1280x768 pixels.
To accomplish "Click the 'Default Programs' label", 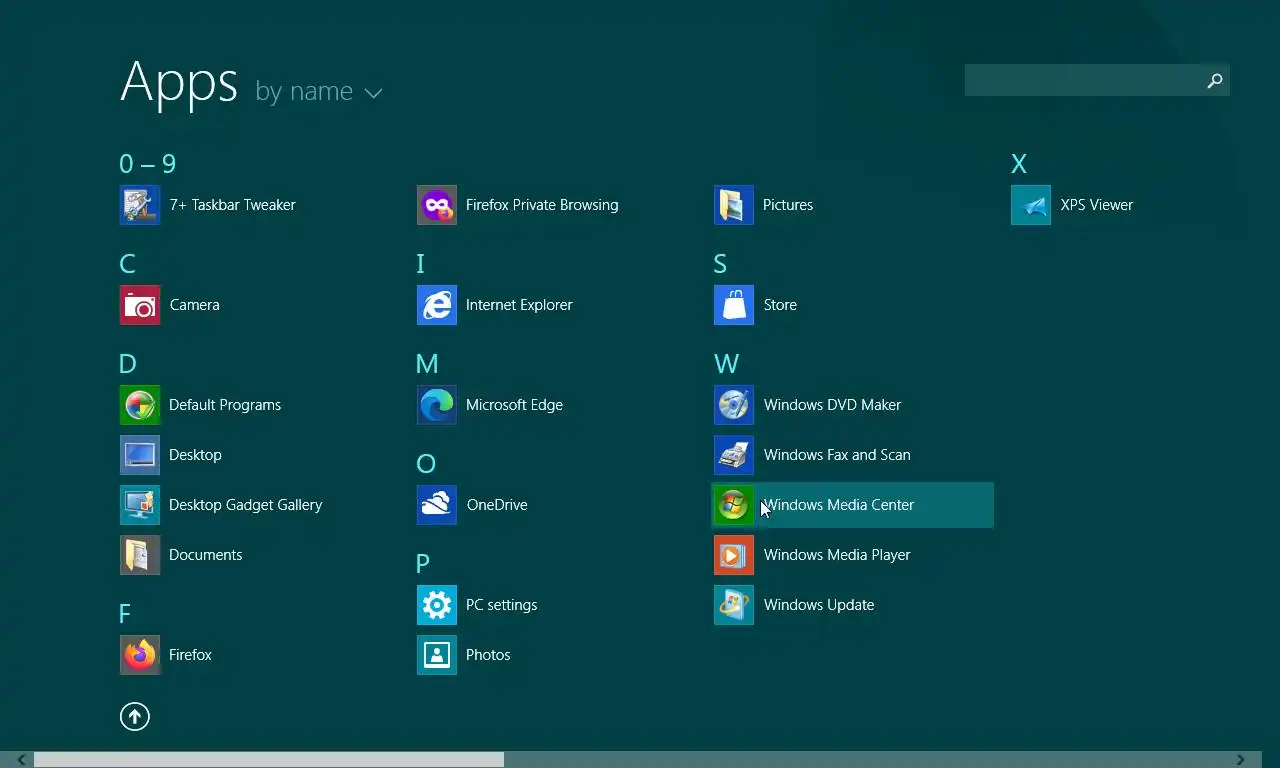I will (225, 405).
